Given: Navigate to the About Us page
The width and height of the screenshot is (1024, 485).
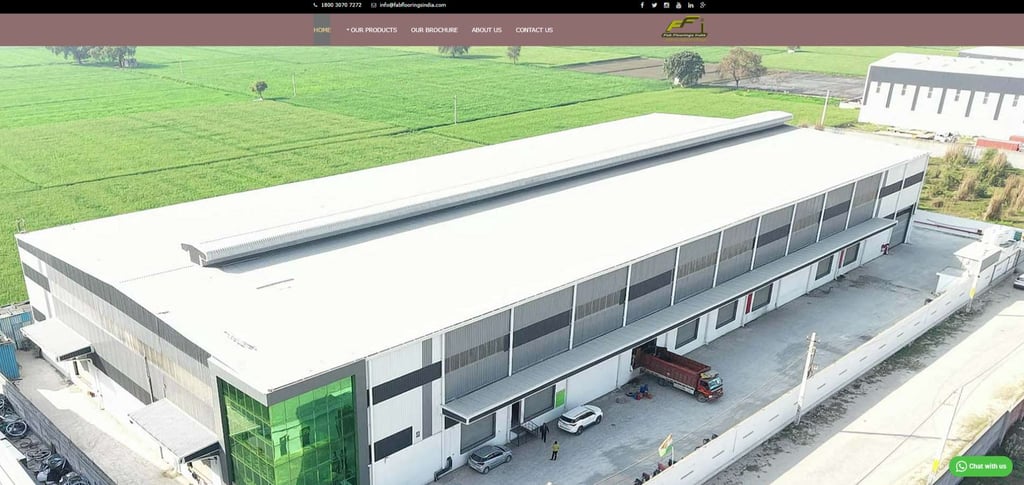Looking at the screenshot, I should tap(486, 30).
